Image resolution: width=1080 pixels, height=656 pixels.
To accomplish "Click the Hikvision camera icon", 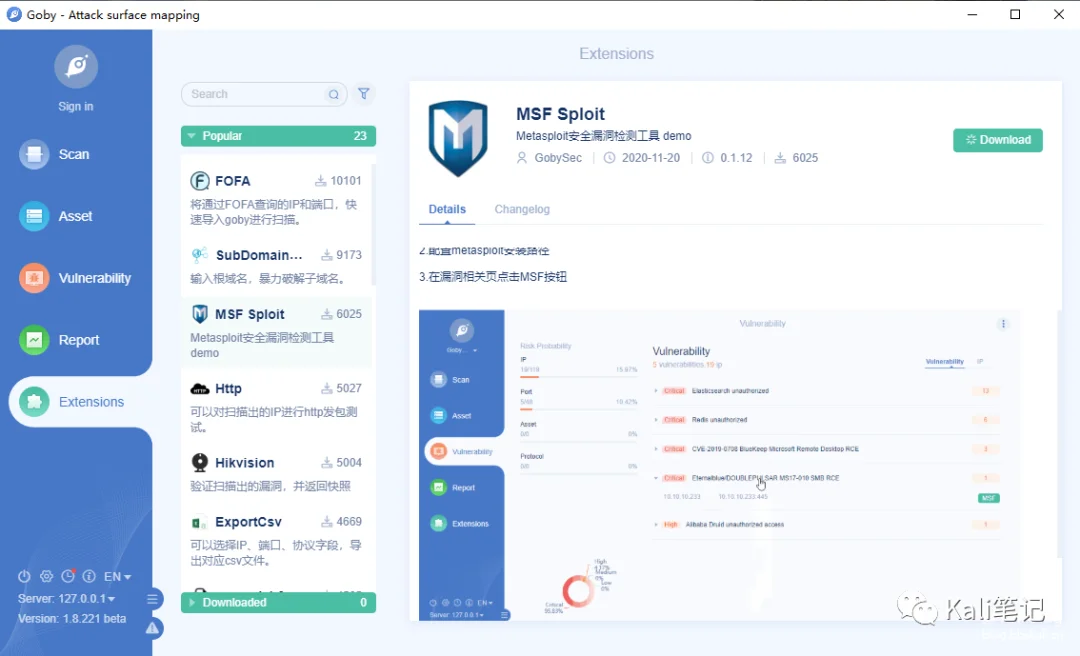I will click(x=200, y=462).
